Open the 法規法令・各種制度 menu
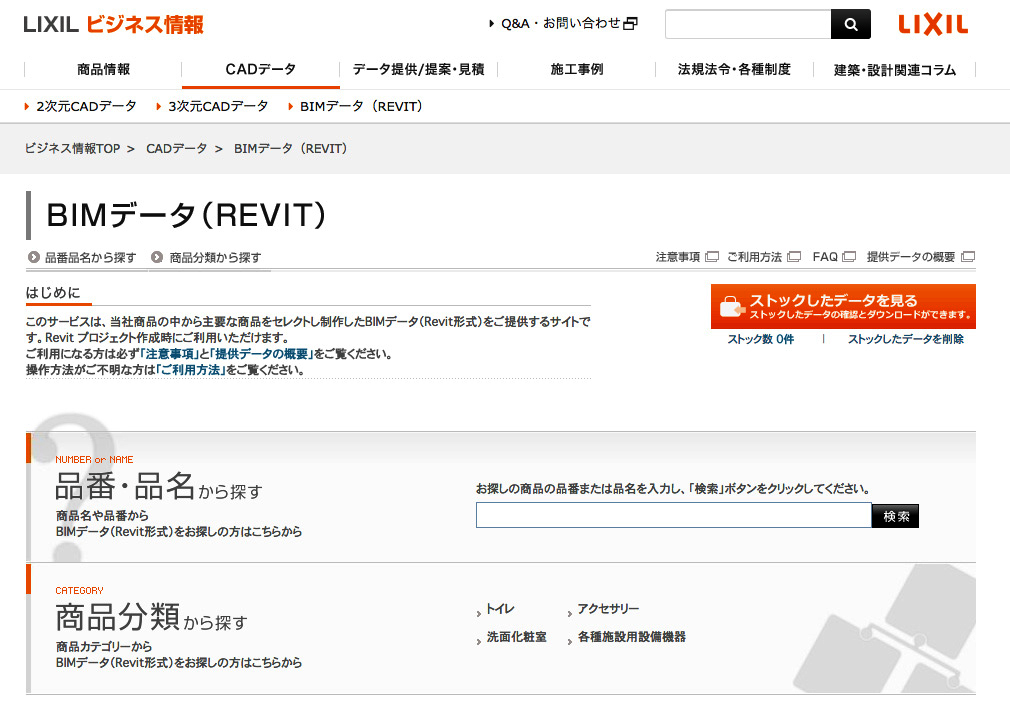Viewport: 1010px width, 707px height. point(734,70)
